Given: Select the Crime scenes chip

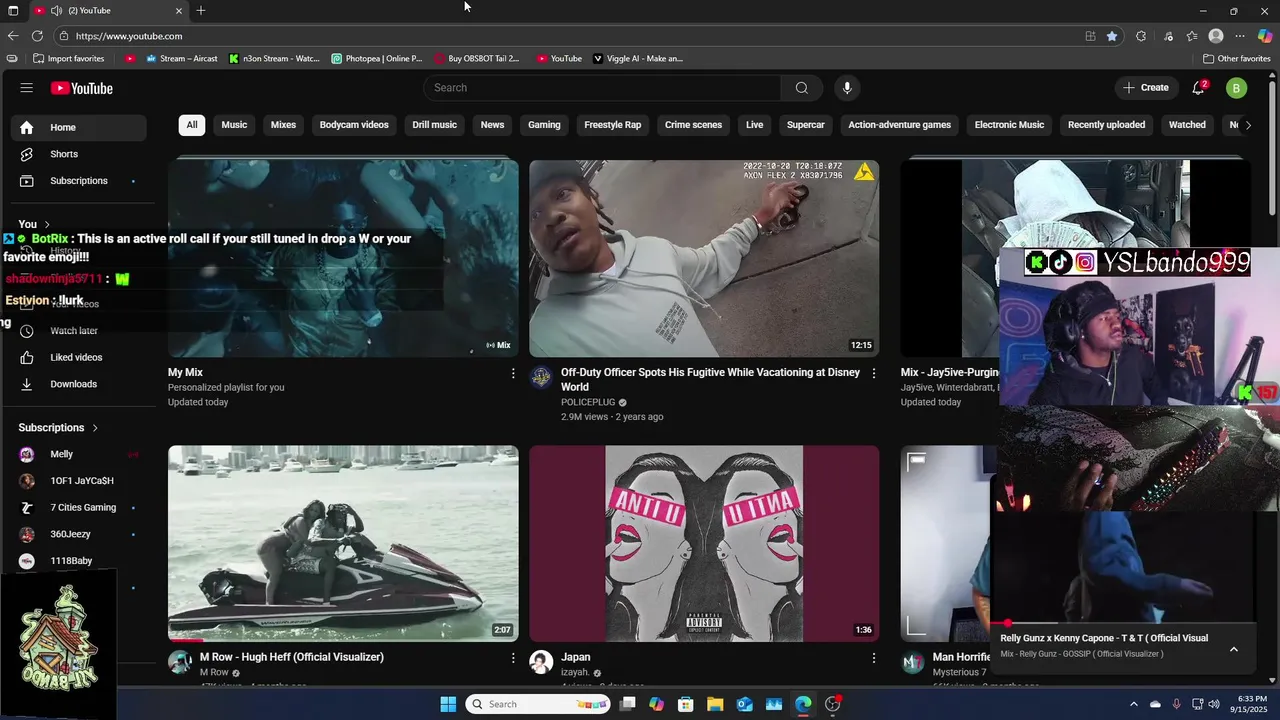Looking at the screenshot, I should tap(693, 125).
